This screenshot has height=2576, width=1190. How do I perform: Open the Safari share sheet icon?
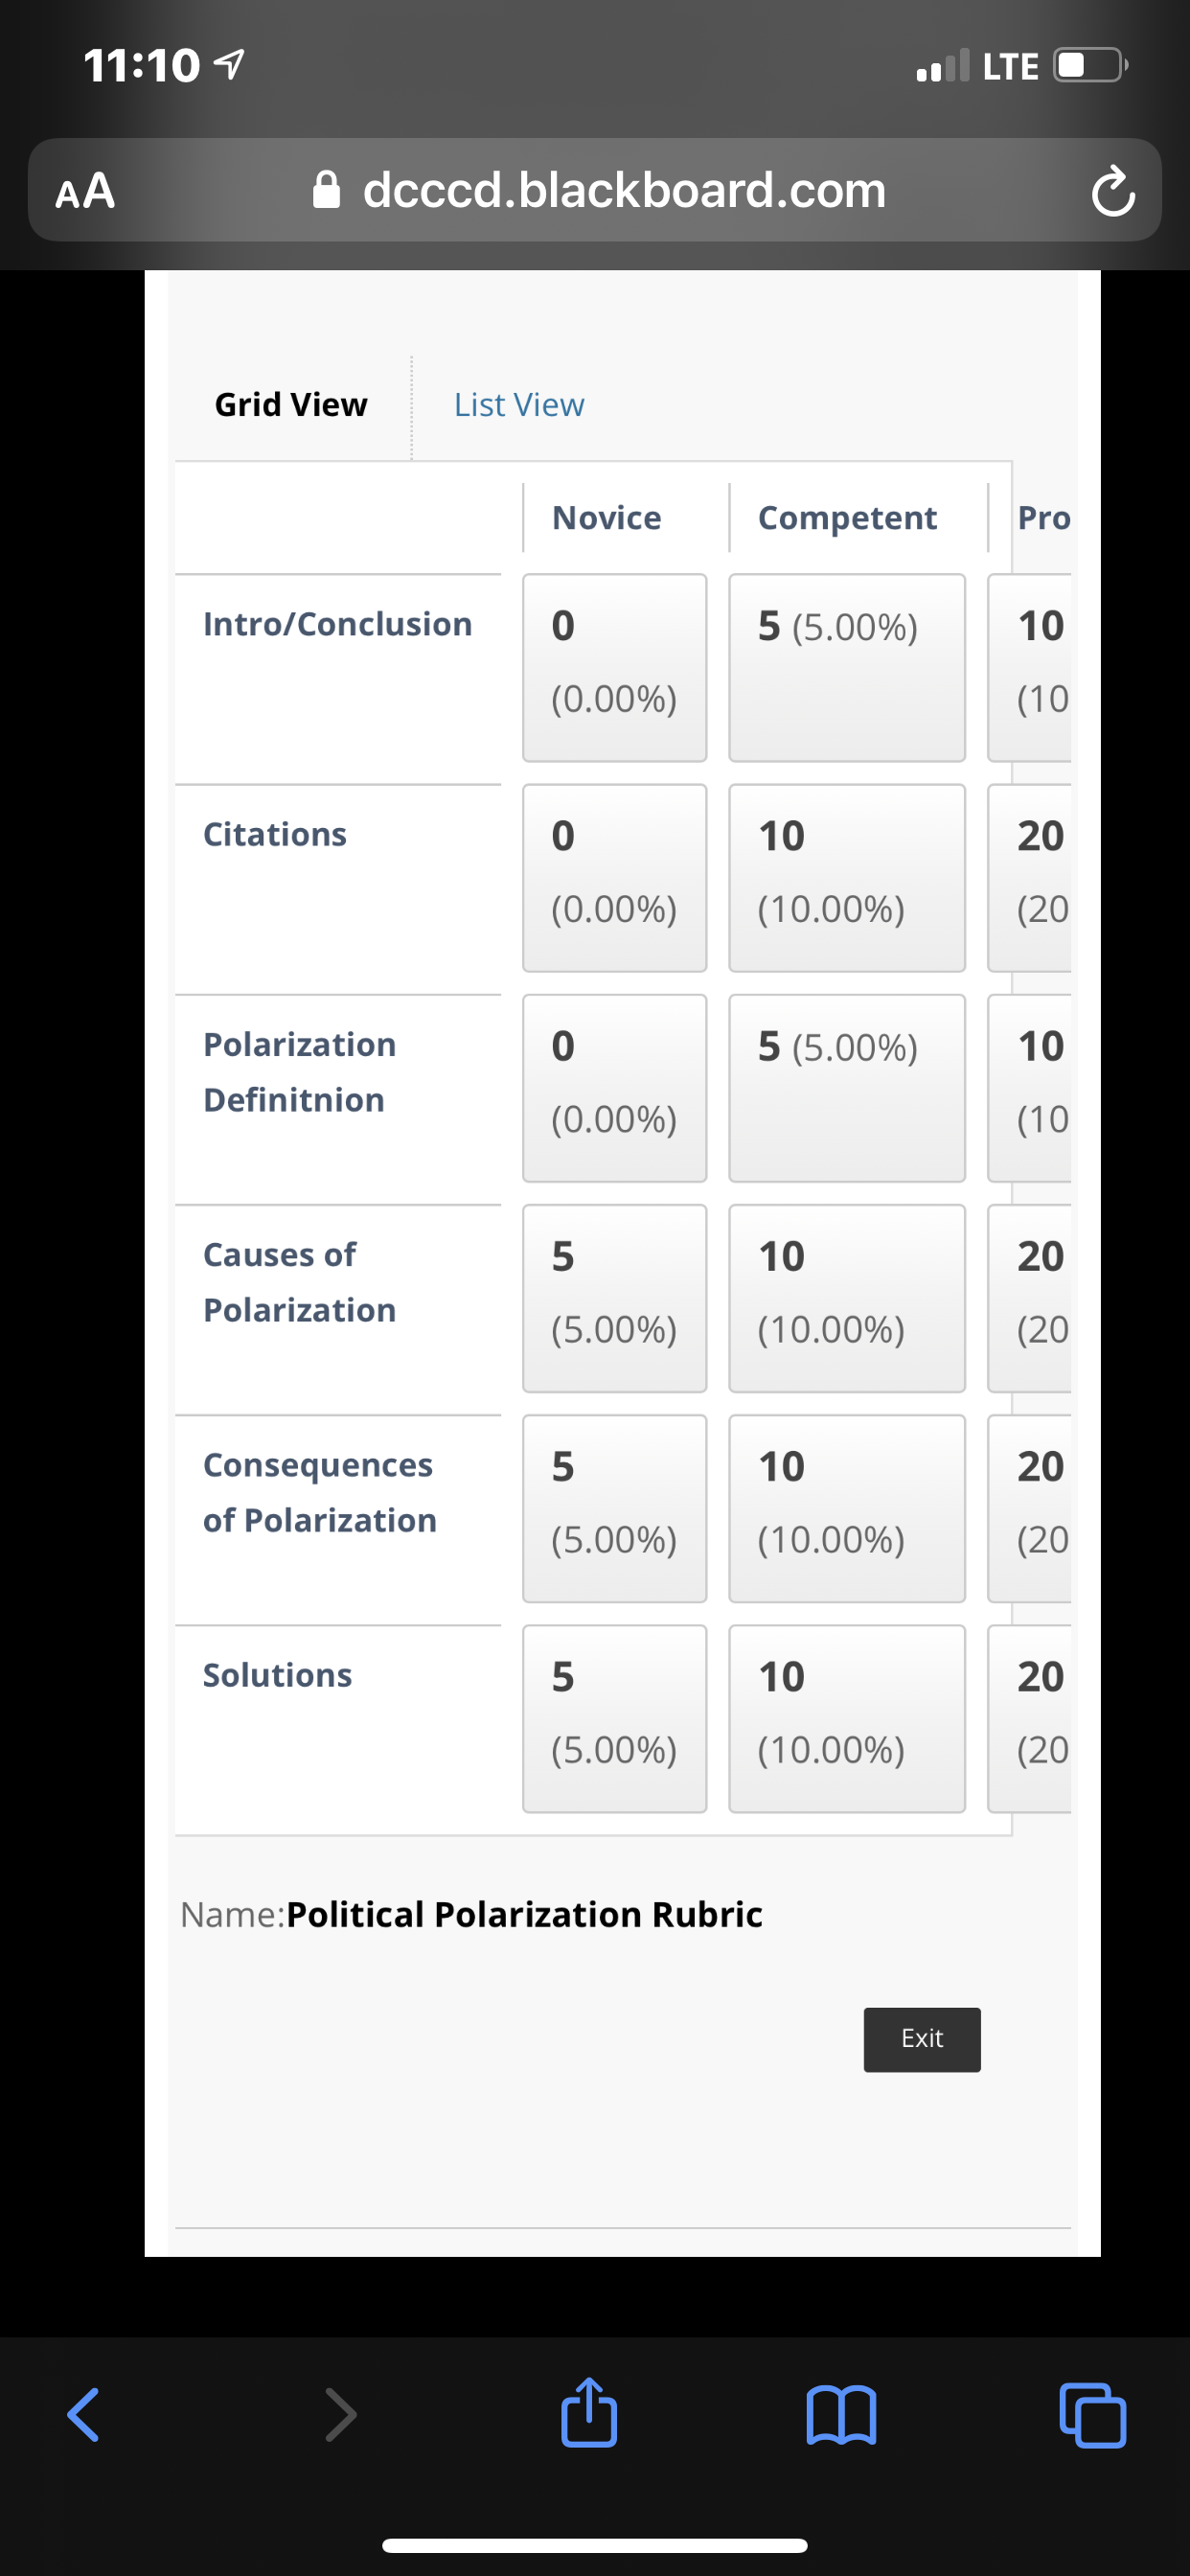(589, 2412)
